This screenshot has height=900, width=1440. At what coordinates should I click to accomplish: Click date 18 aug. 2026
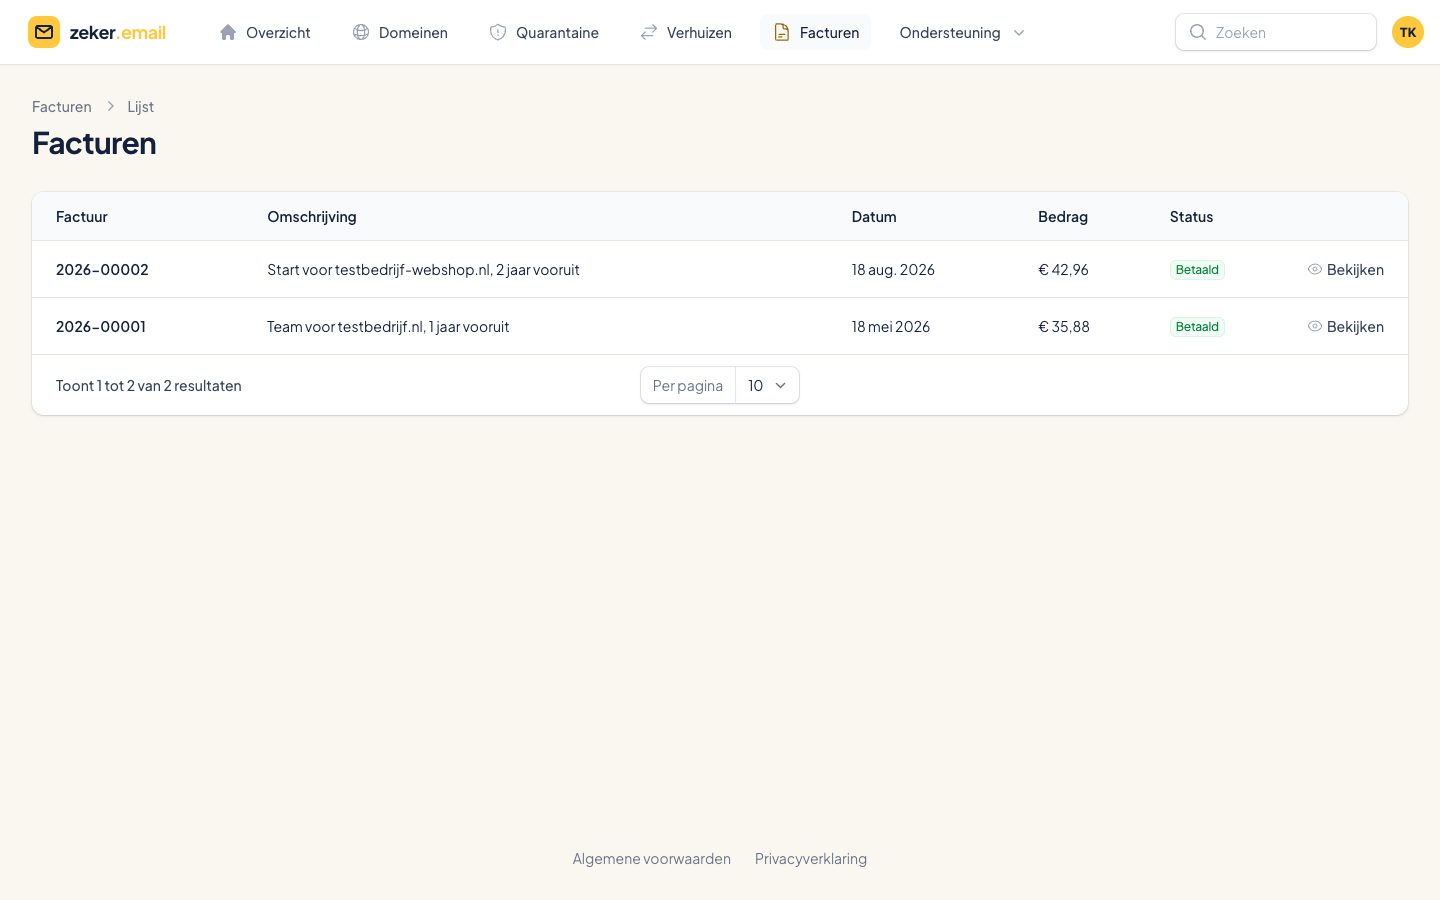coord(893,269)
